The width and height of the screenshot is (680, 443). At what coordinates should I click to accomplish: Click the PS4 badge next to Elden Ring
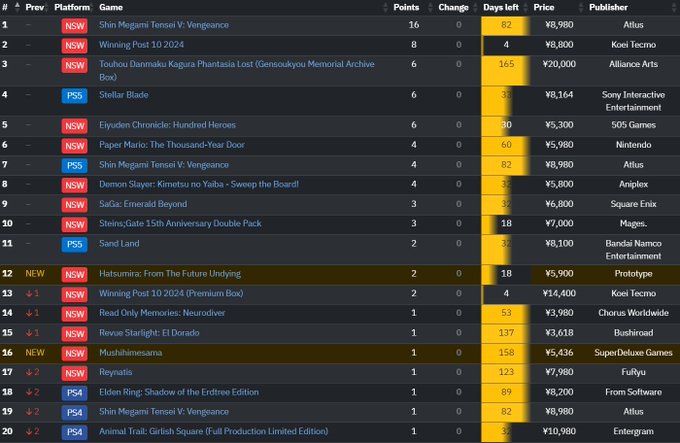click(75, 393)
